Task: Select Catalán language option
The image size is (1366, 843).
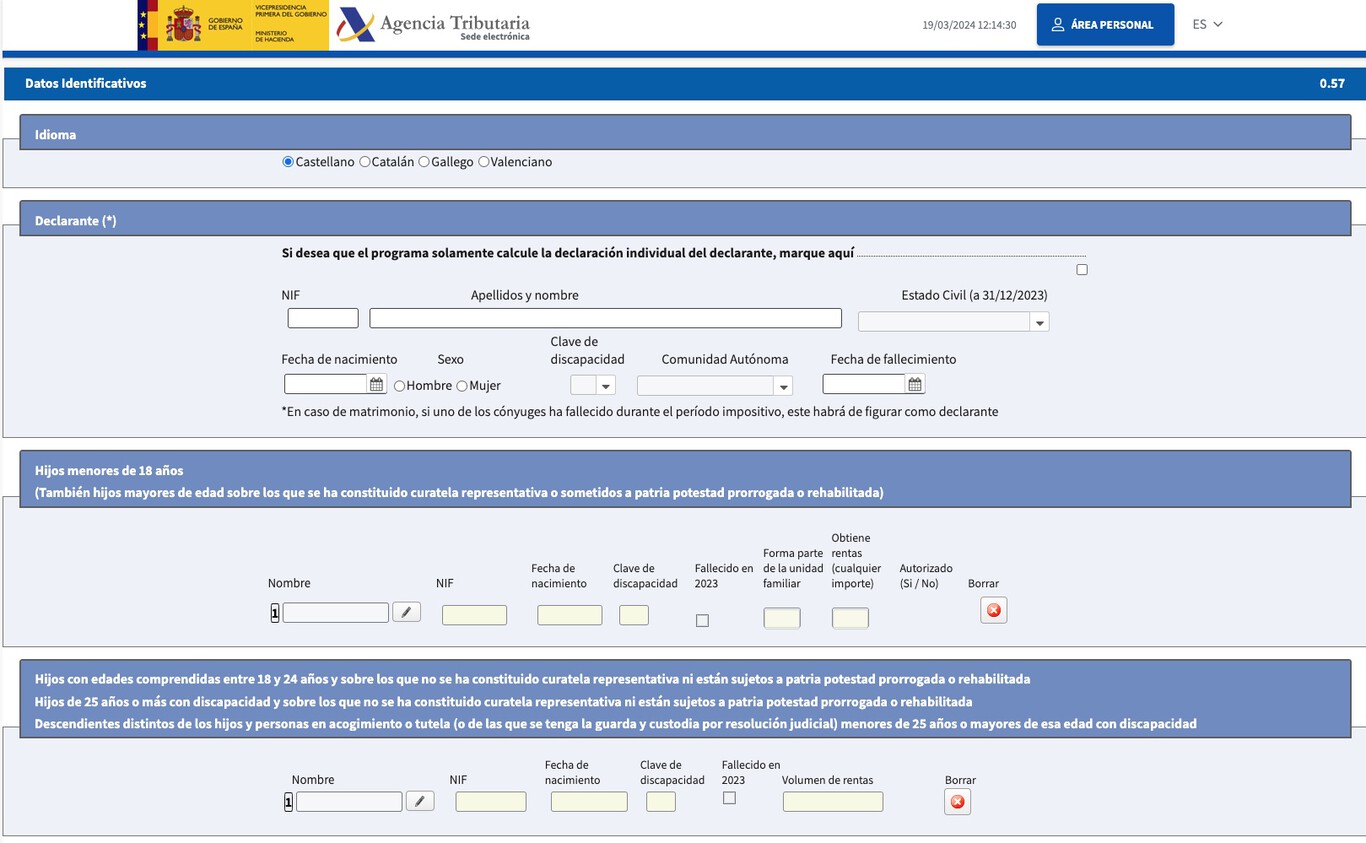Action: pyautogui.click(x=364, y=162)
